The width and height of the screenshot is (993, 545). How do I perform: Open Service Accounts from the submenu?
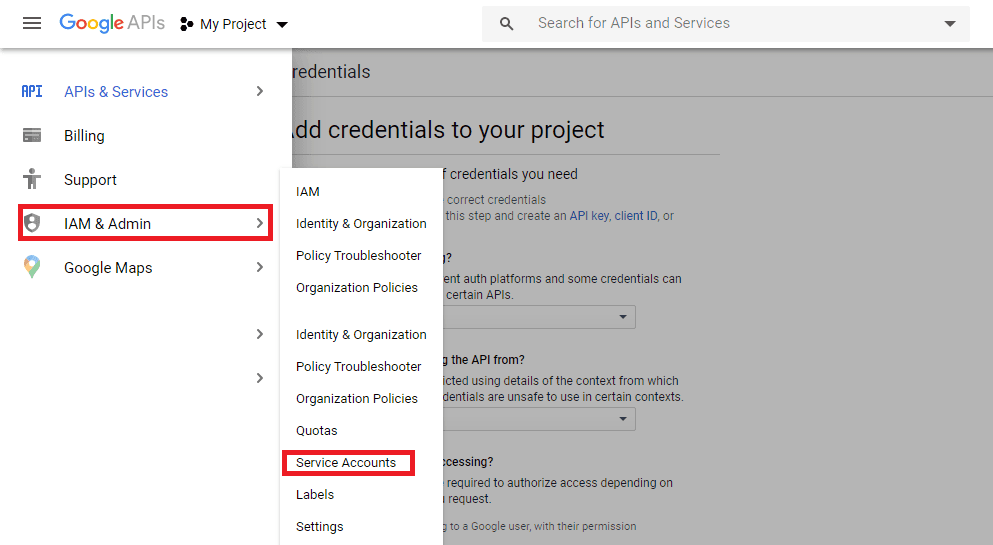point(346,463)
